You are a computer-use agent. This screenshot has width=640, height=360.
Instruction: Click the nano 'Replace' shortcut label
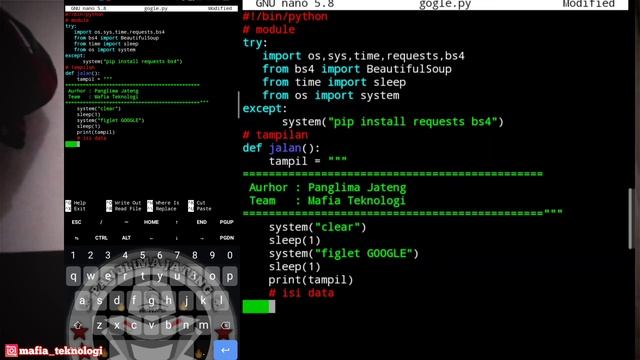166,209
